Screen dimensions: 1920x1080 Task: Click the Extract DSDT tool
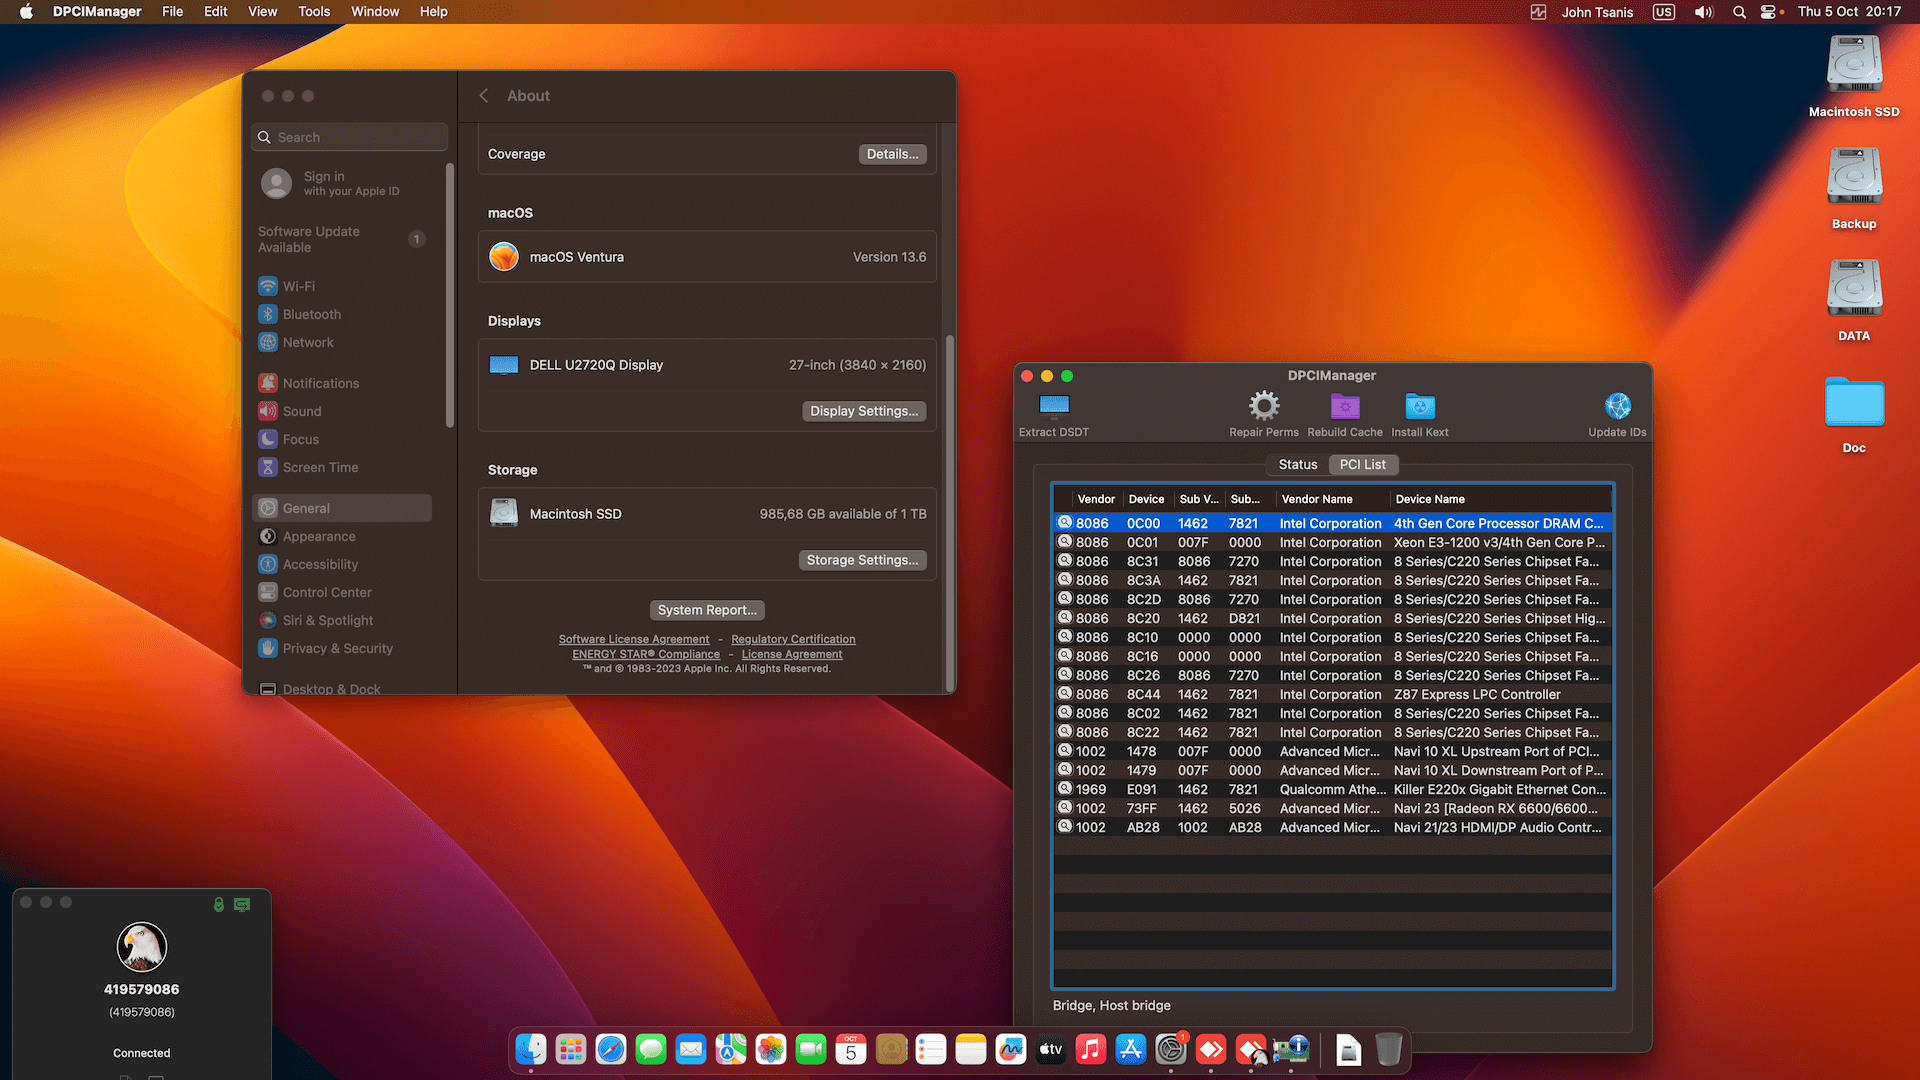(x=1052, y=410)
